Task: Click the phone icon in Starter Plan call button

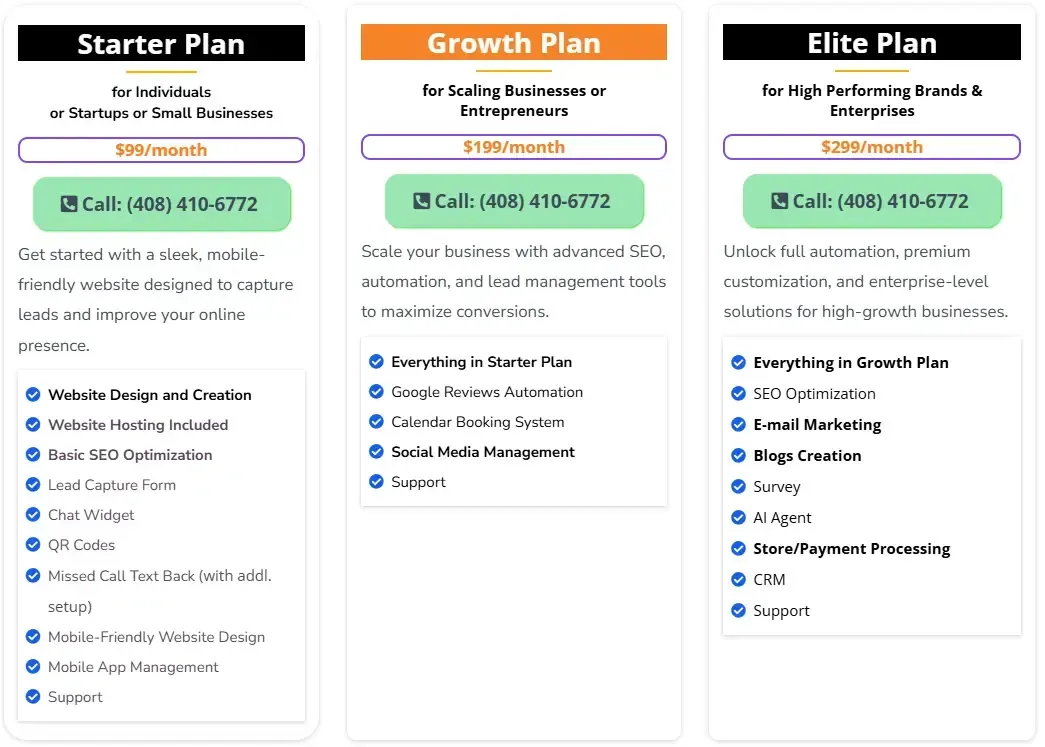Action: tap(69, 204)
